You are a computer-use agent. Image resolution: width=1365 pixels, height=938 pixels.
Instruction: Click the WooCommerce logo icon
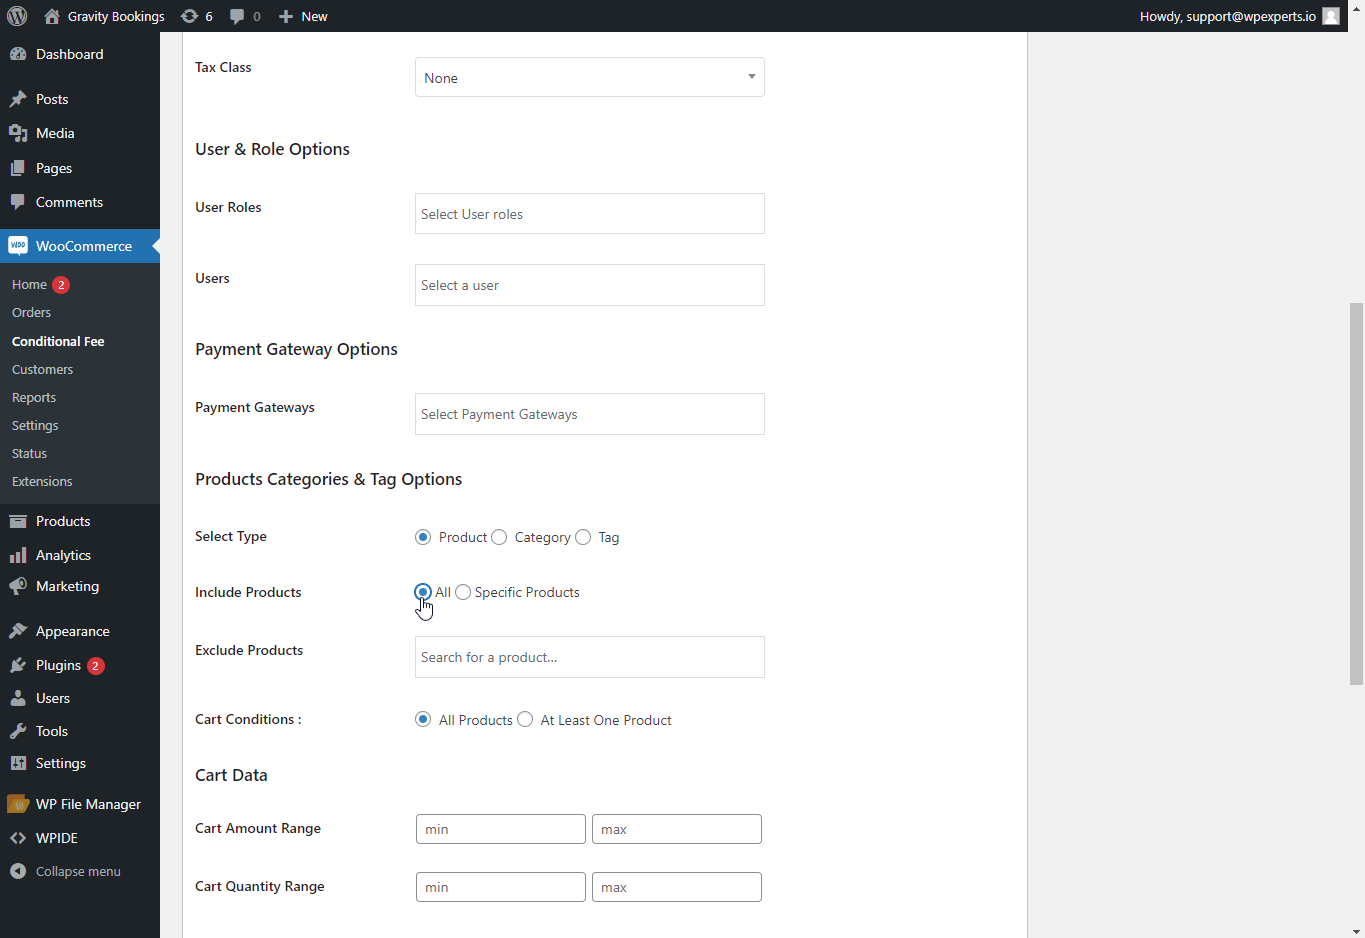click(x=18, y=246)
